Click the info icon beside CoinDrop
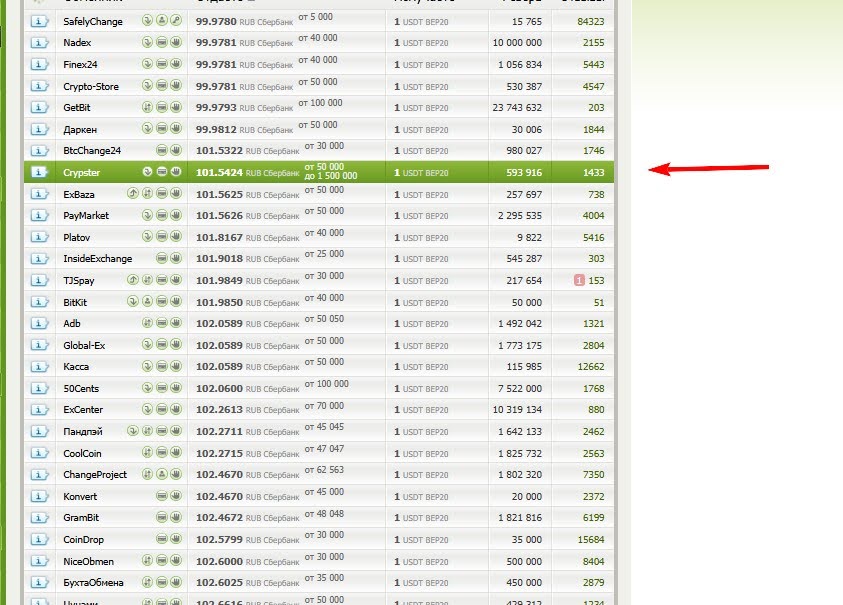Screen dimensions: 843x605 pos(39,539)
